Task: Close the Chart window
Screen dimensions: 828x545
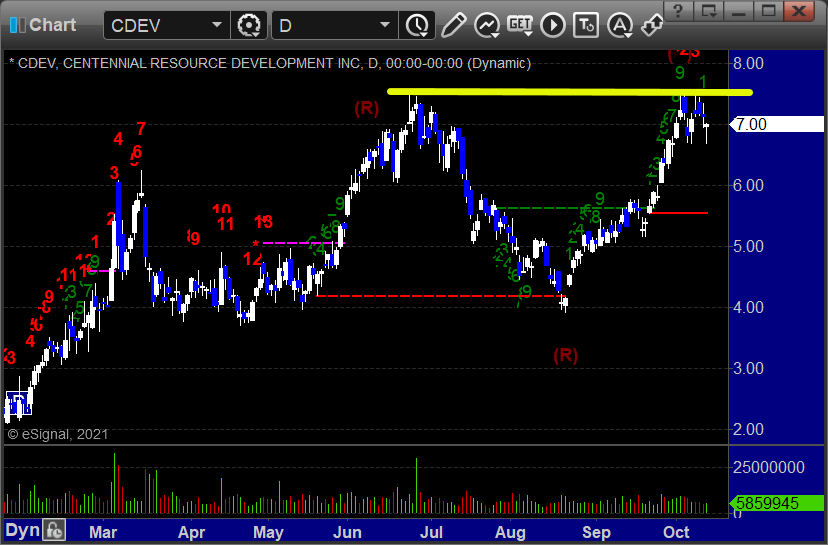Action: pyautogui.click(x=799, y=11)
